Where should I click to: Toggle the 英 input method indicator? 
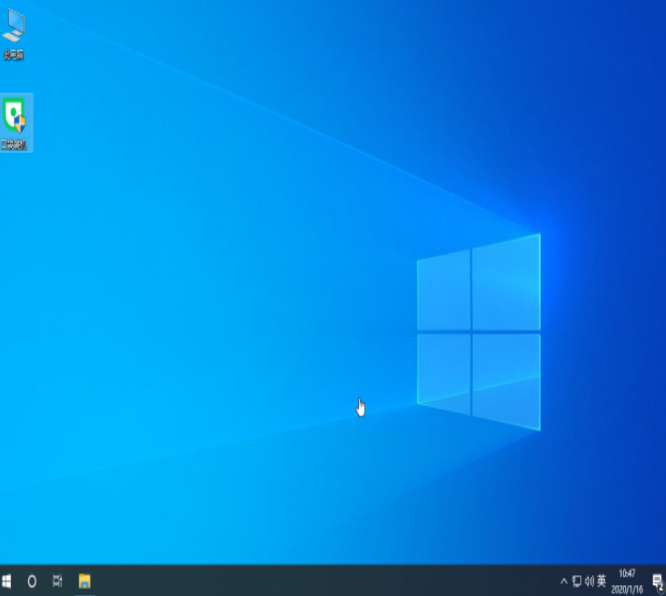[601, 580]
